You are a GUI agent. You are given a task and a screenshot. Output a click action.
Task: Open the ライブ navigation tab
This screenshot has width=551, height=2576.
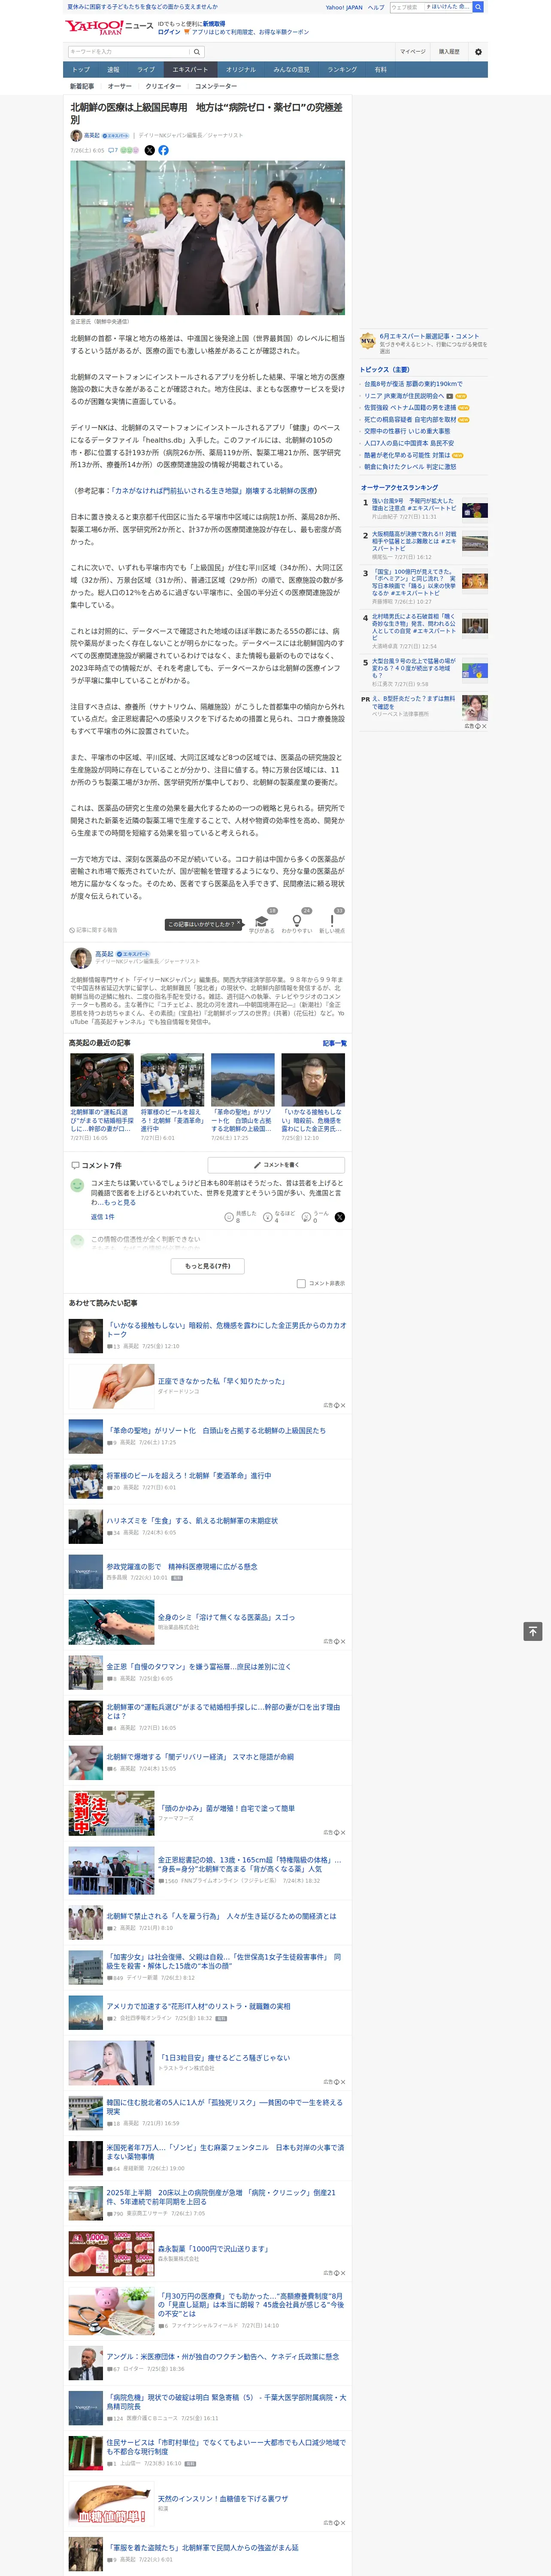pos(146,70)
